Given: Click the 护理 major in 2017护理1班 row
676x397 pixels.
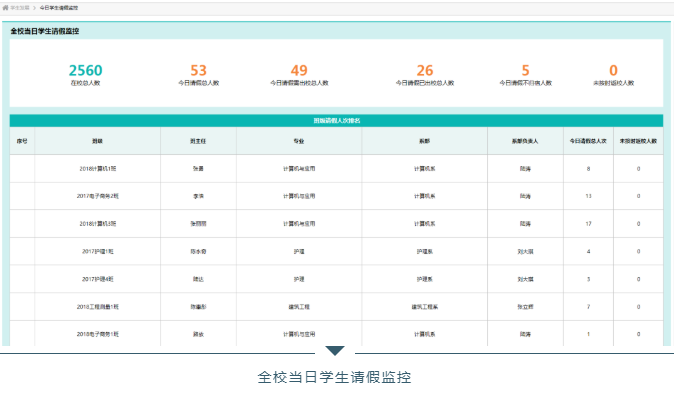Looking at the screenshot, I should point(299,251).
